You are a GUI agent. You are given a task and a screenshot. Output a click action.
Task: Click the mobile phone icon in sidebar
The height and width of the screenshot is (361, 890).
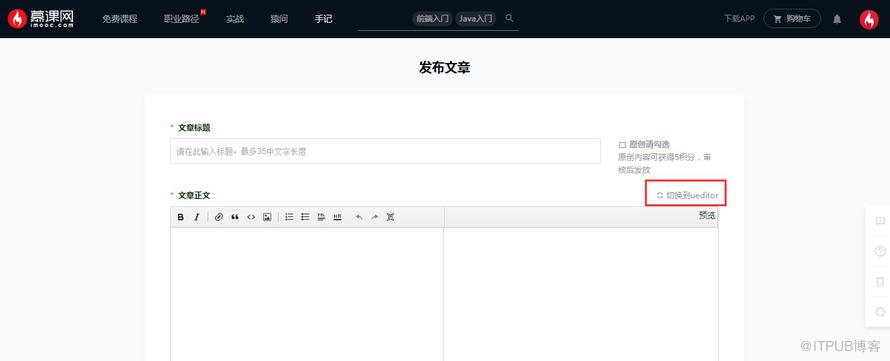pyautogui.click(x=880, y=282)
